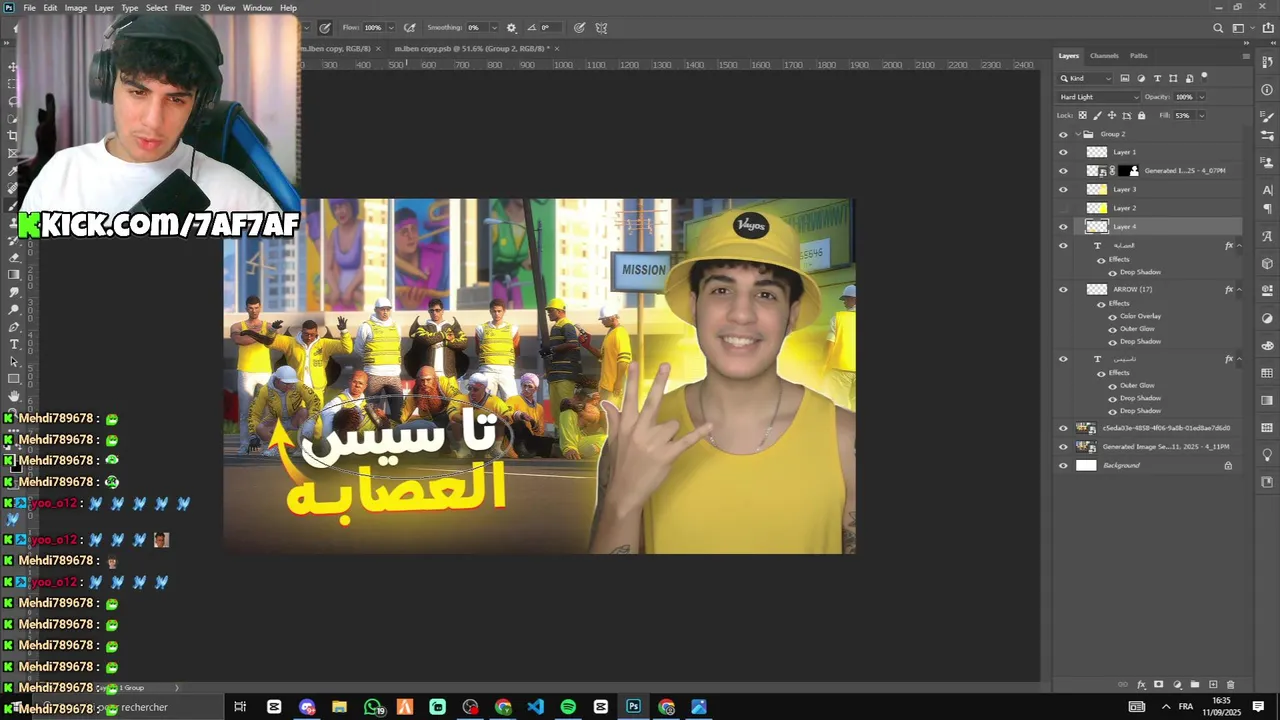Image resolution: width=1280 pixels, height=720 pixels.
Task: Open the Hard Light blend mode dropdown
Action: pyautogui.click(x=1099, y=97)
